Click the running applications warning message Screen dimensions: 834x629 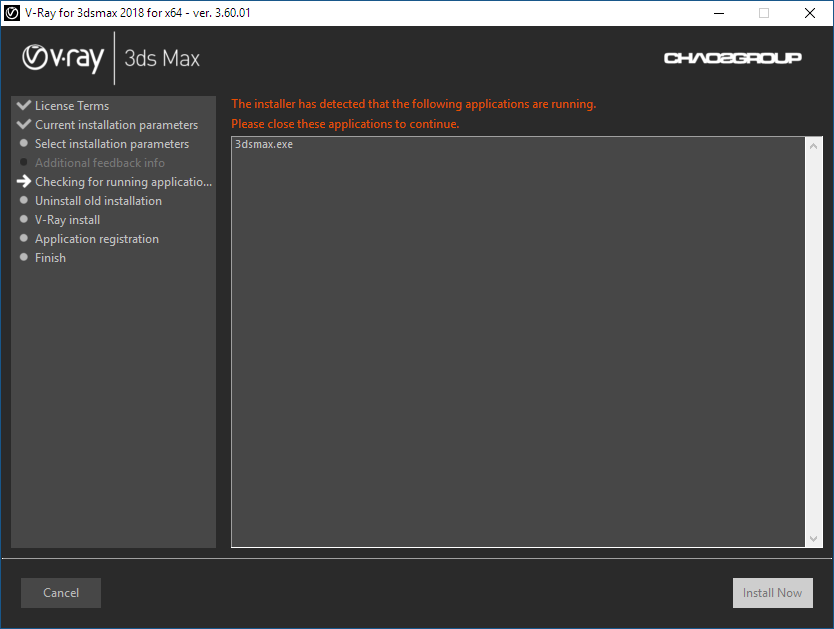[414, 104]
